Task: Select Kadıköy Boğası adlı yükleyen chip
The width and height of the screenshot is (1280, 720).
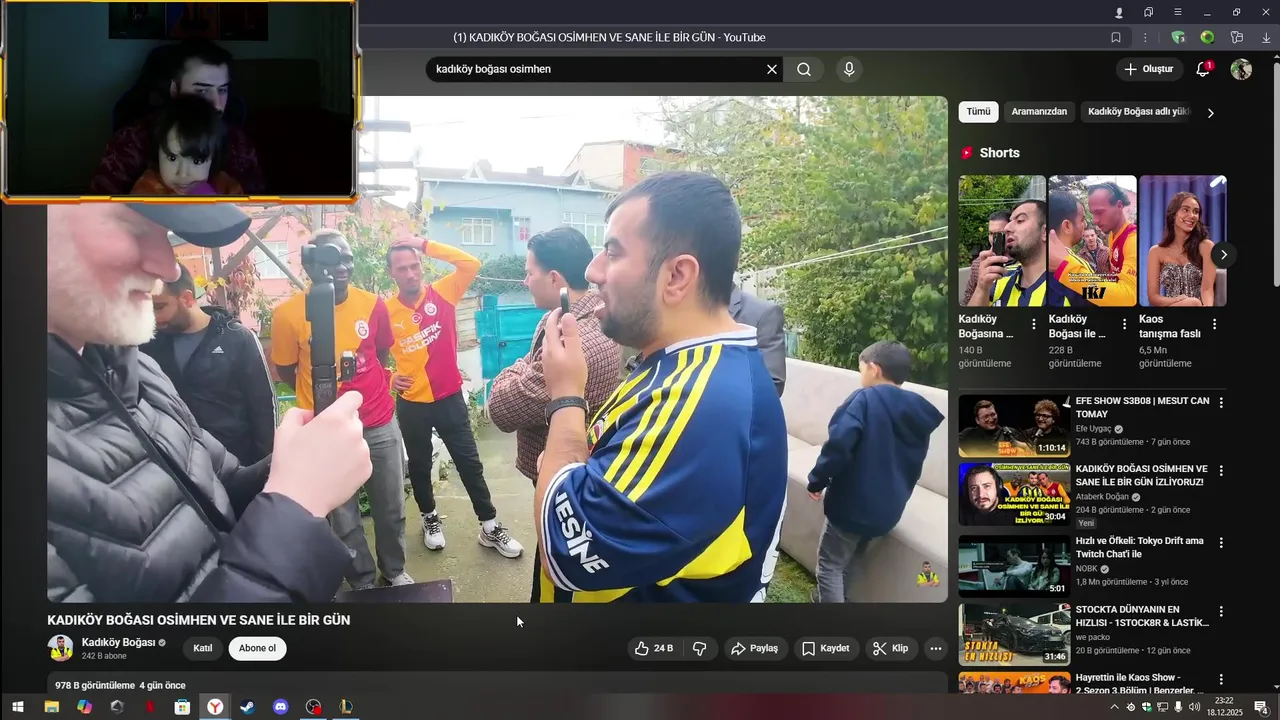Action: [x=1138, y=112]
